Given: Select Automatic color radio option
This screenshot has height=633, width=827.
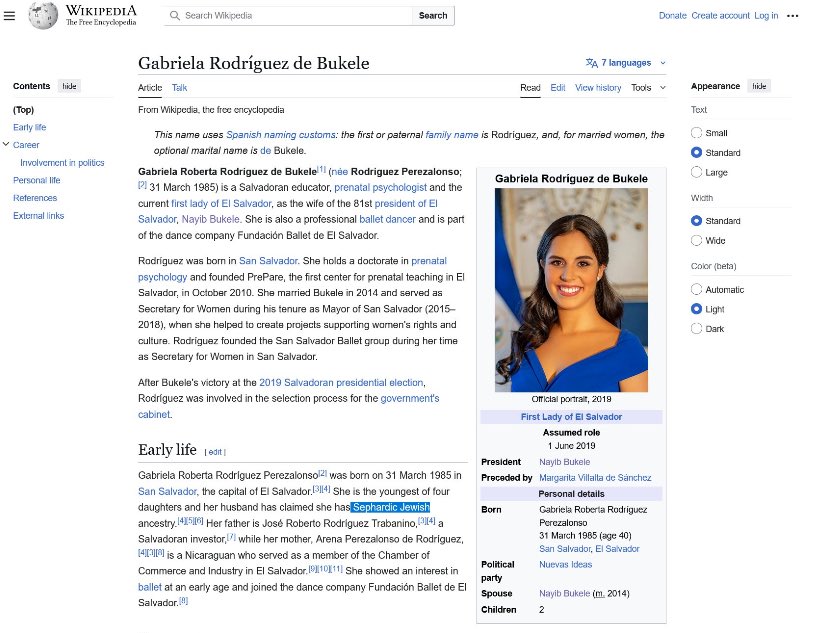Looking at the screenshot, I should (697, 290).
